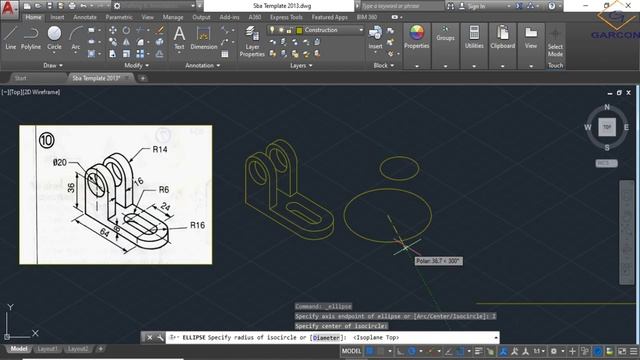Expand the Block panel
This screenshot has width=640, height=360.
pos(384,65)
